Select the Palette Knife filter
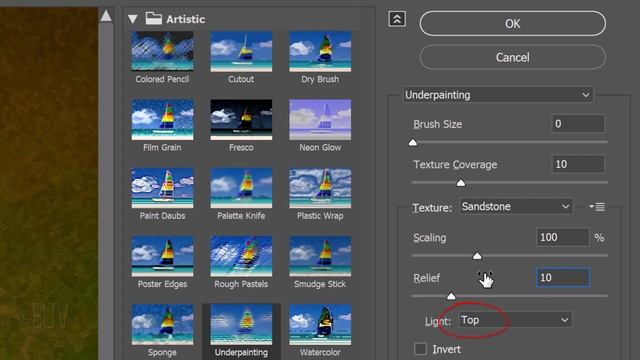The image size is (640, 360). (x=241, y=188)
